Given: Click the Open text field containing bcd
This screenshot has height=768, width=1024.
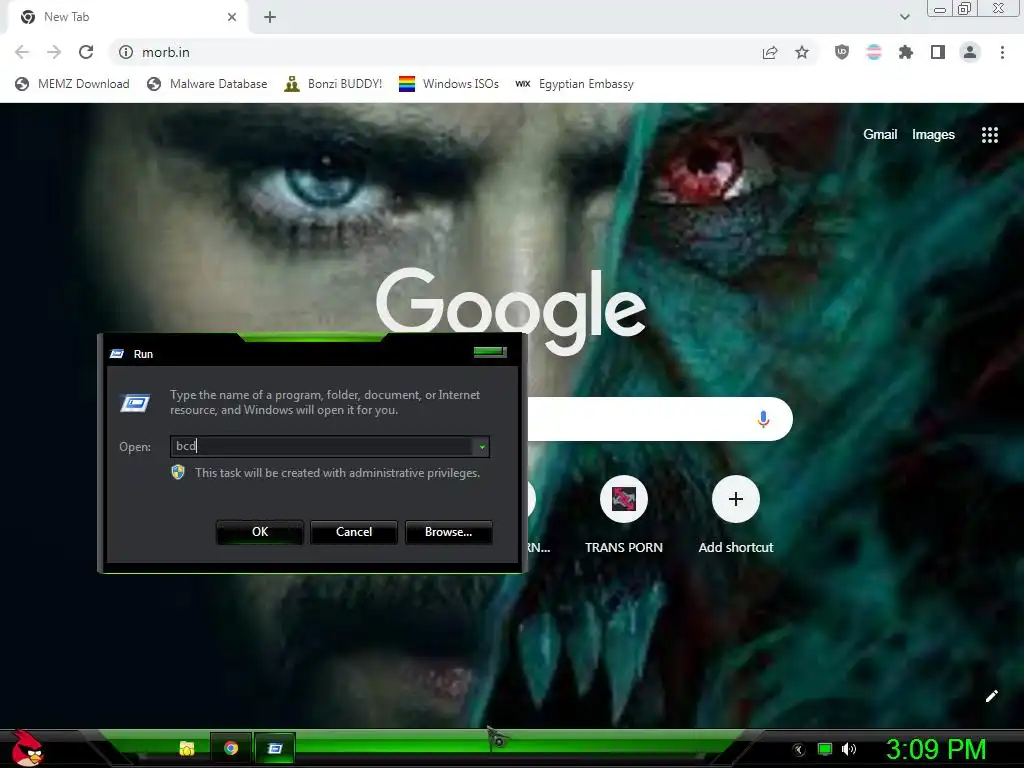Looking at the screenshot, I should [x=323, y=446].
